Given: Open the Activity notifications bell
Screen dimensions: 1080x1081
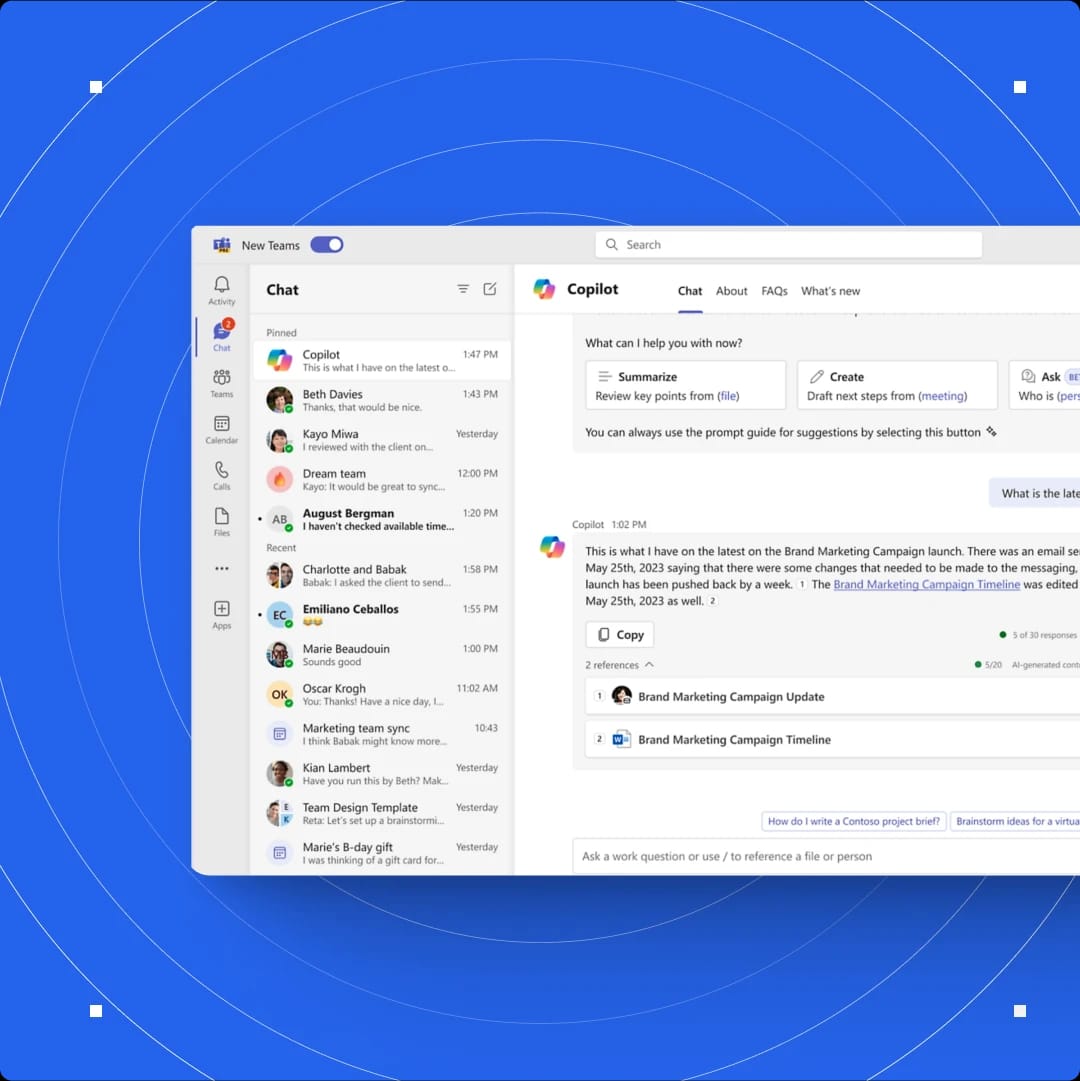Looking at the screenshot, I should [220, 289].
